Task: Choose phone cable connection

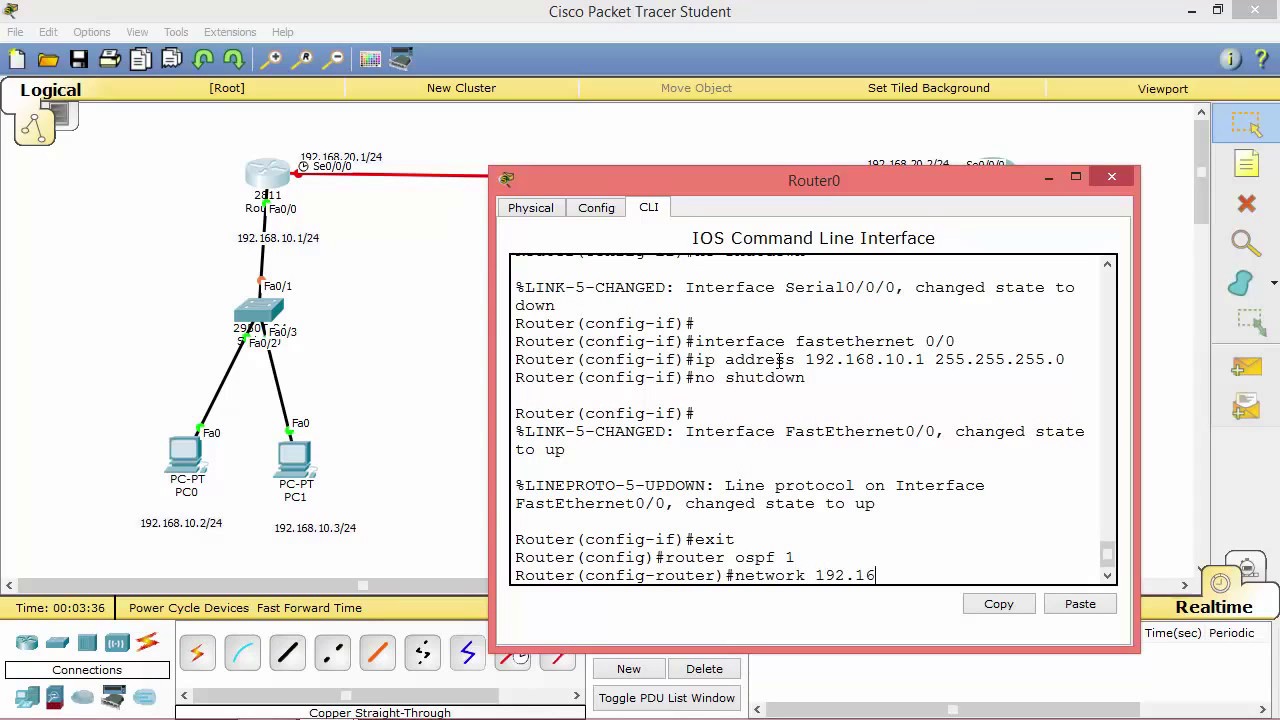Action: point(423,654)
